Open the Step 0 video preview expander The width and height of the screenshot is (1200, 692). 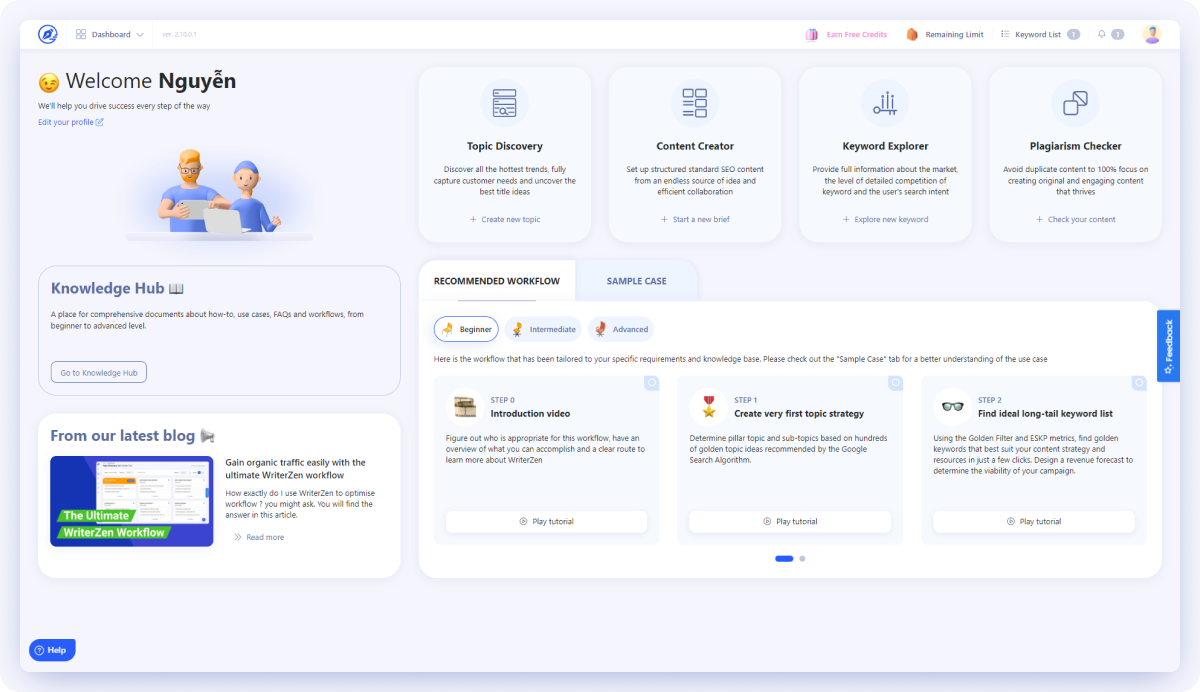click(x=652, y=383)
